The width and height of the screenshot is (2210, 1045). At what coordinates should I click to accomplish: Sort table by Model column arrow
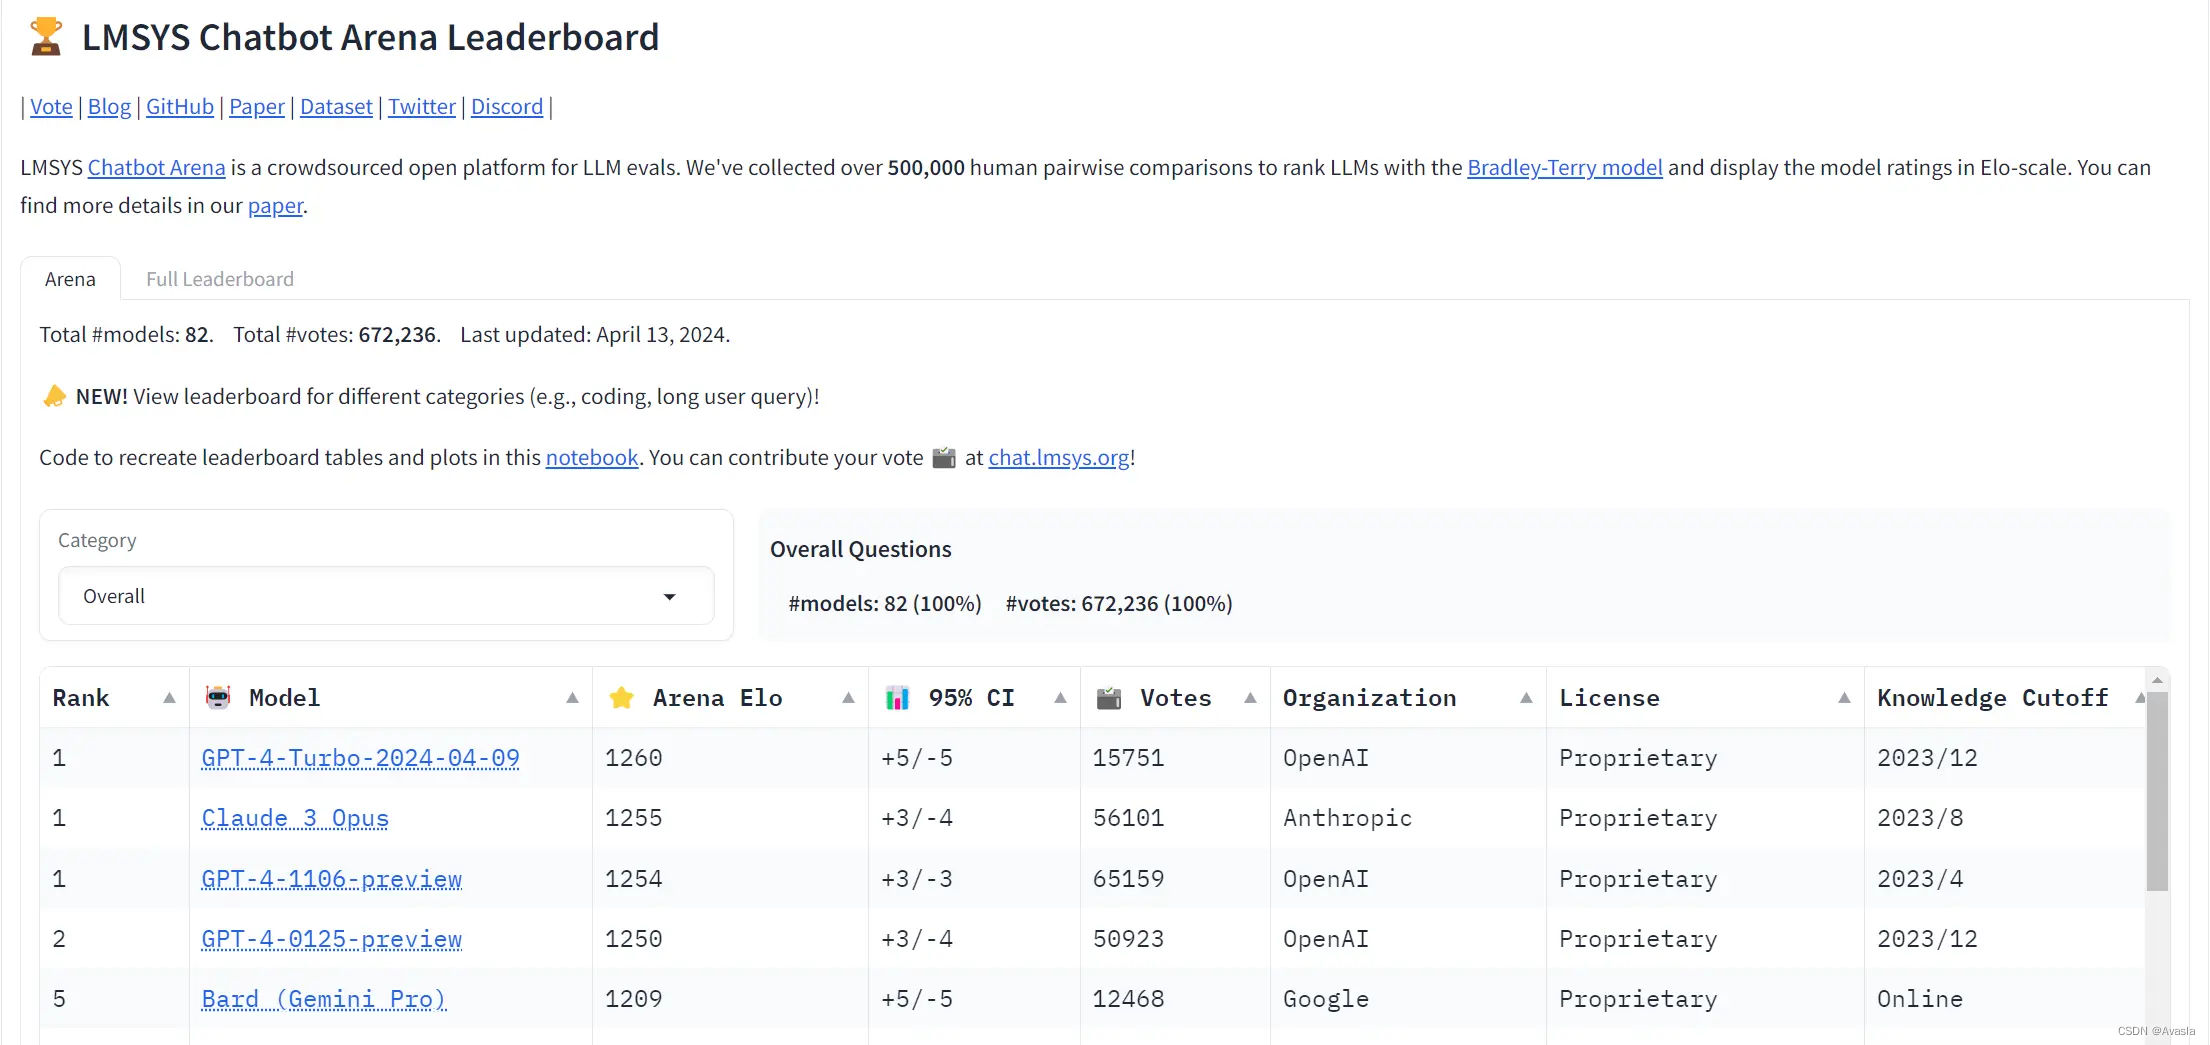[x=572, y=698]
